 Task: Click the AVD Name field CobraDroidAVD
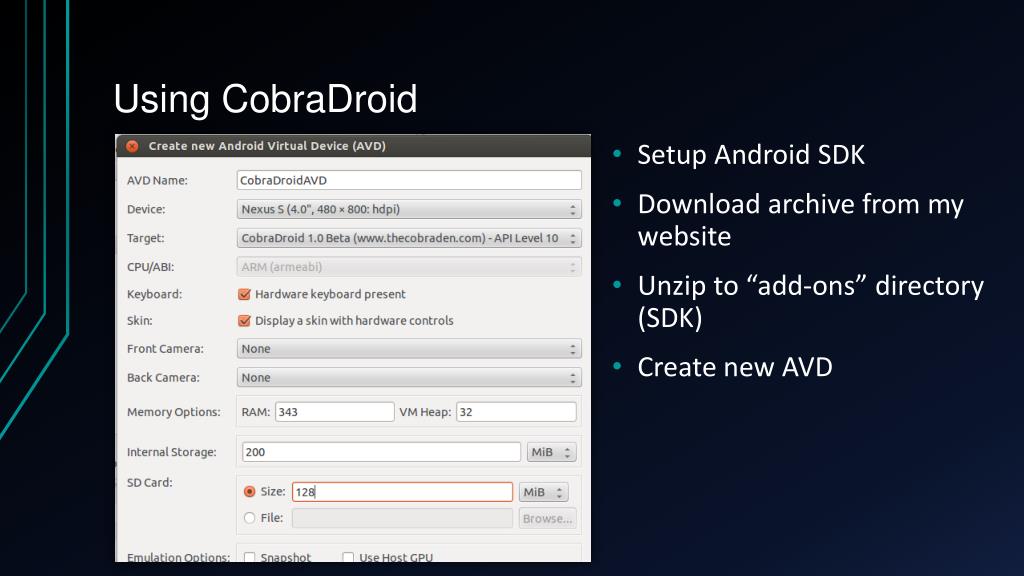409,180
